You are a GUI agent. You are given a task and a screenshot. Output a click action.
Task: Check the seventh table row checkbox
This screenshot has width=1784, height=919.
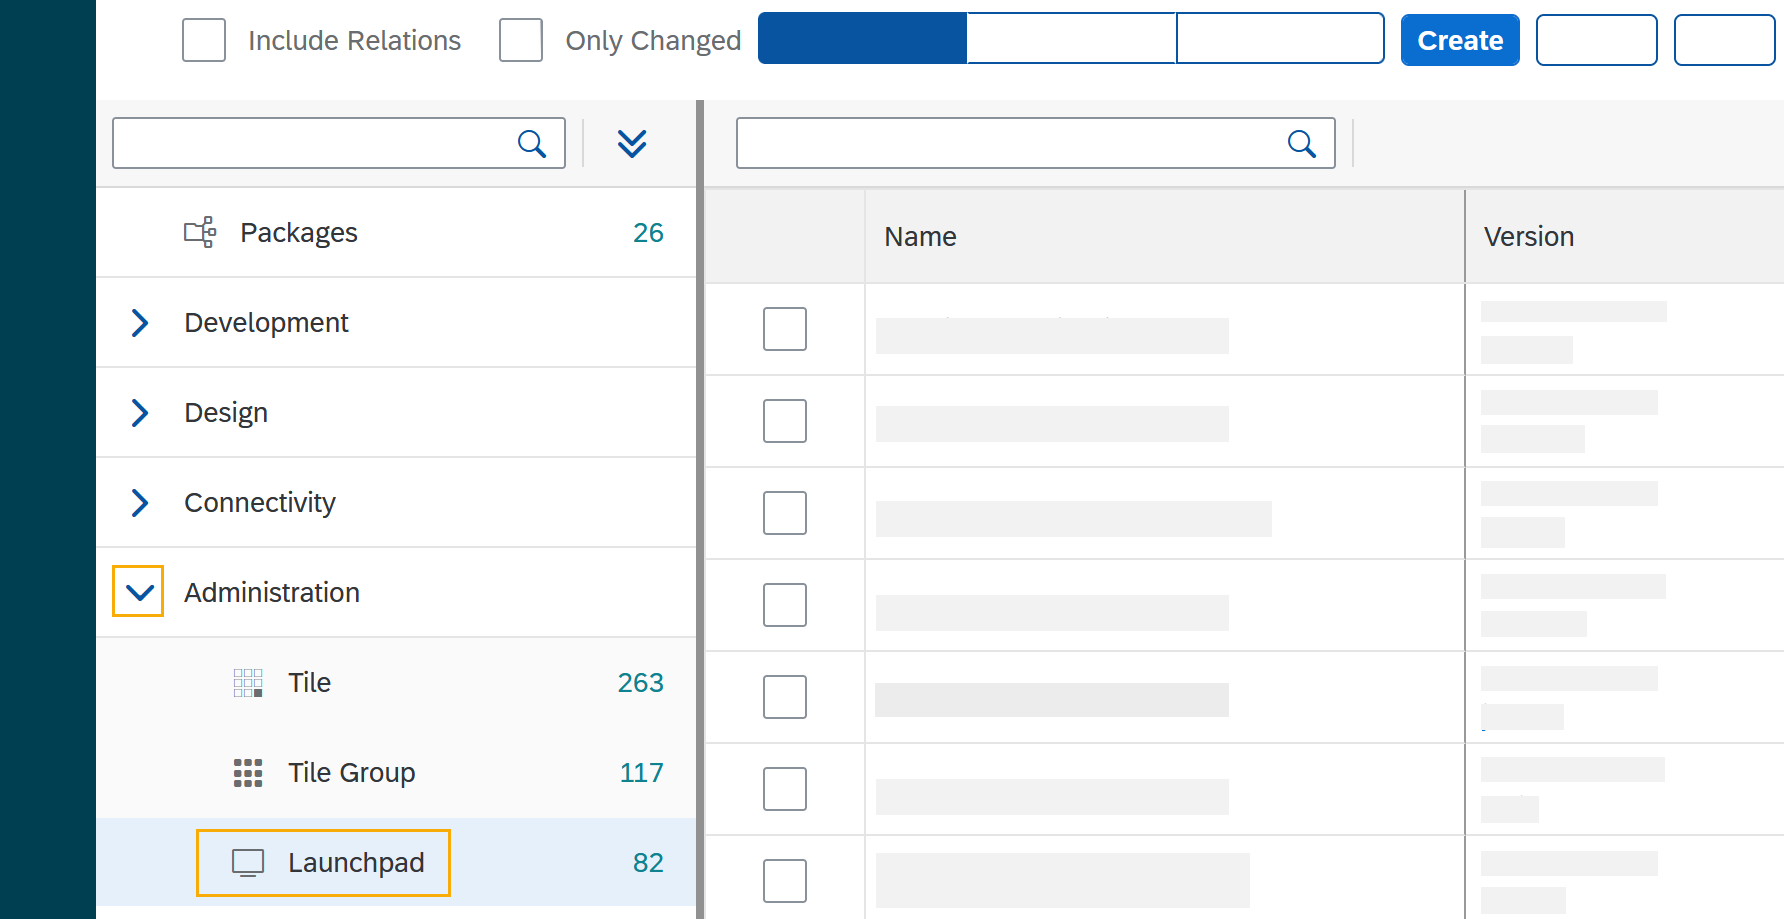point(785,881)
